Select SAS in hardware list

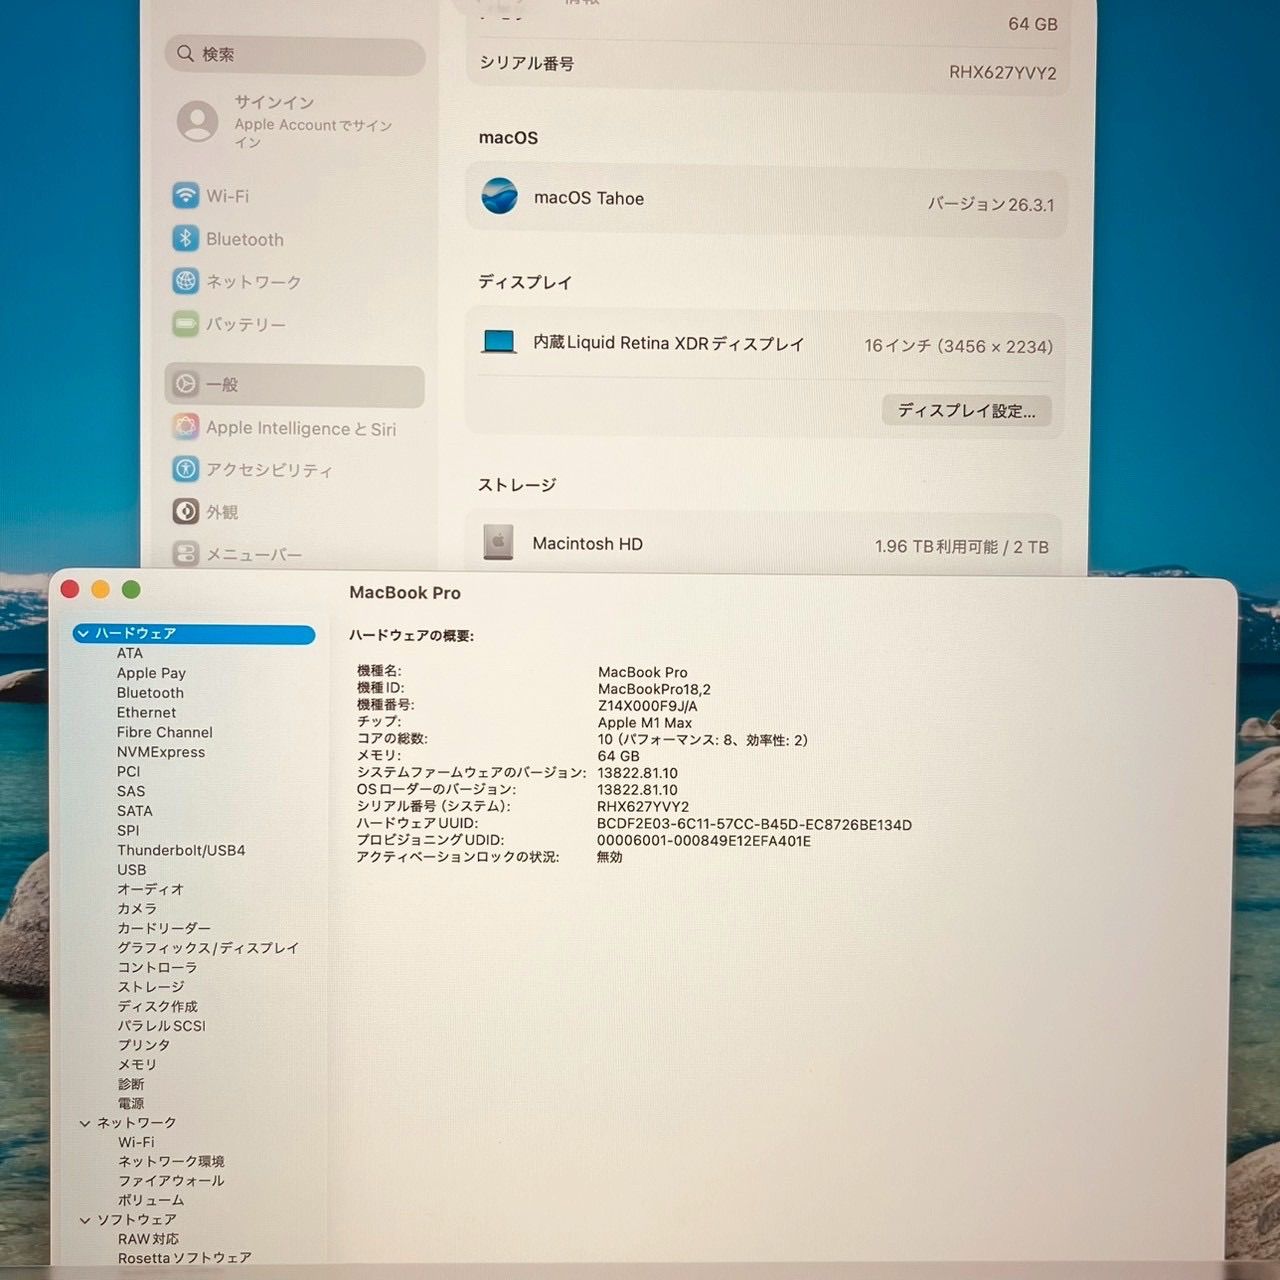click(x=131, y=791)
